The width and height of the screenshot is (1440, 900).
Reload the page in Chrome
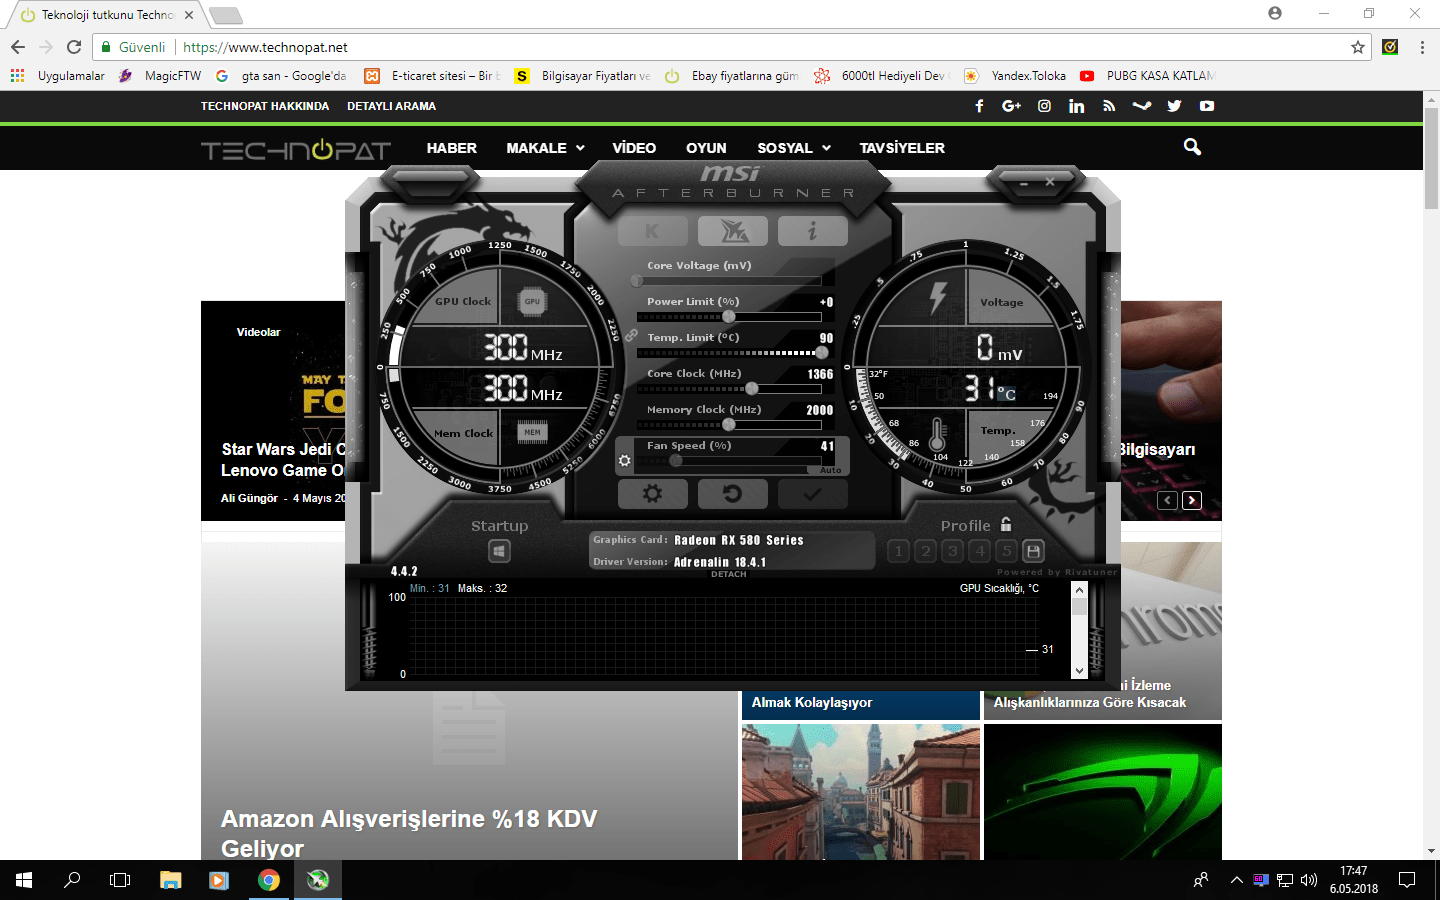[x=74, y=47]
